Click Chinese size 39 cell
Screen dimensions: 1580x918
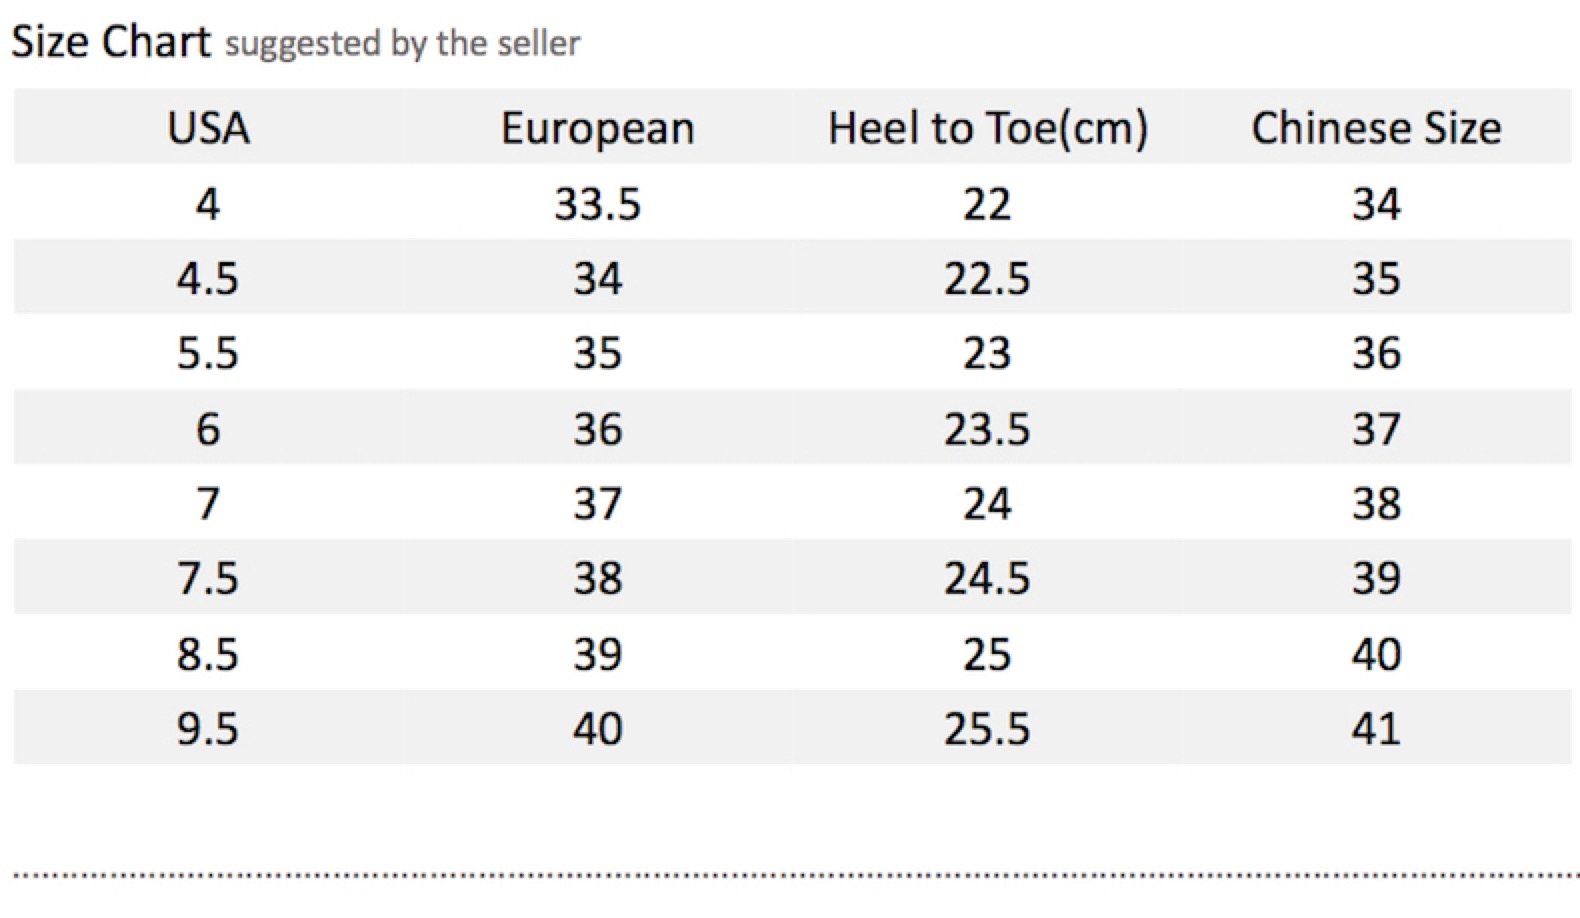[1377, 578]
